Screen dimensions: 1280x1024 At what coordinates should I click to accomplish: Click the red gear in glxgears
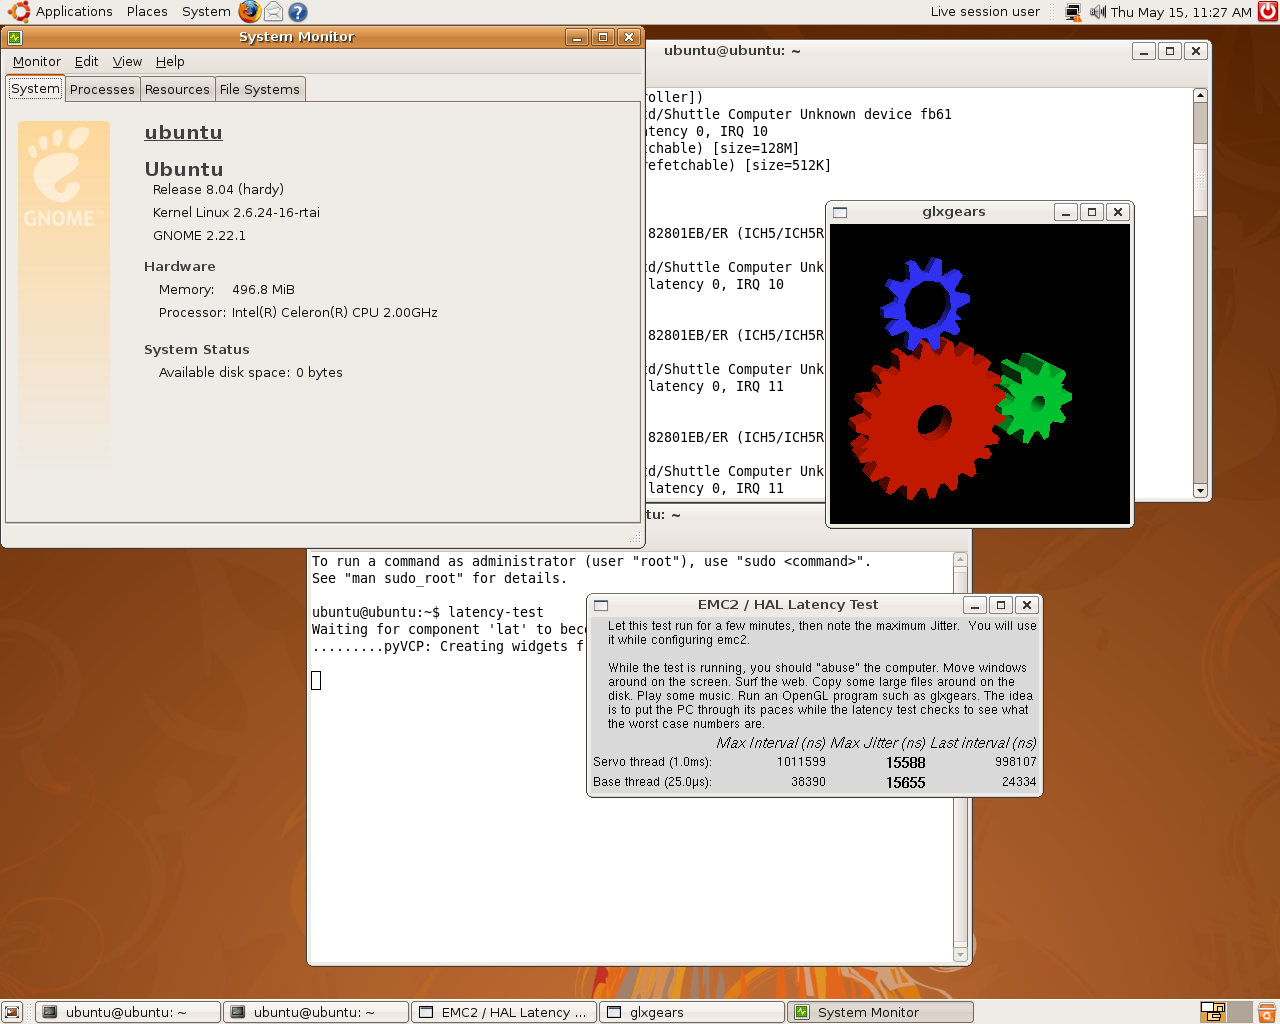tap(925, 420)
